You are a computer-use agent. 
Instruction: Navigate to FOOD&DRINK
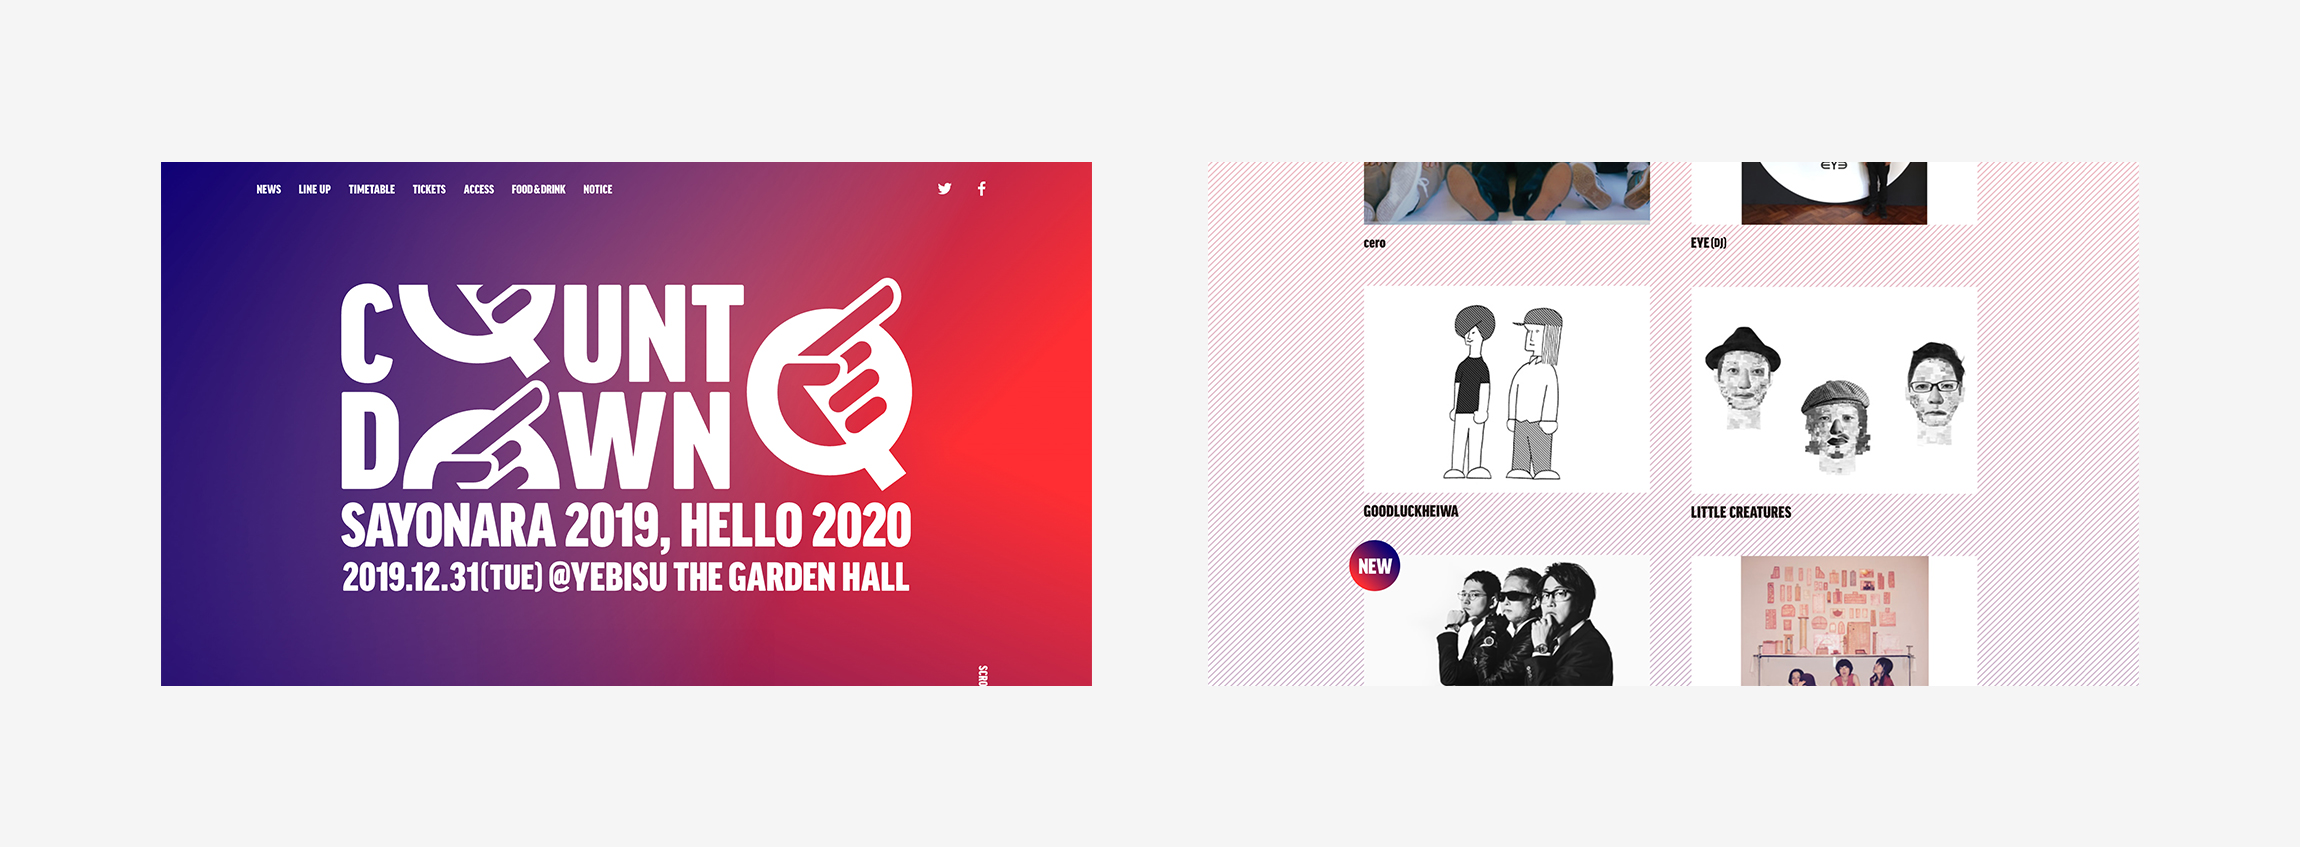tap(538, 189)
